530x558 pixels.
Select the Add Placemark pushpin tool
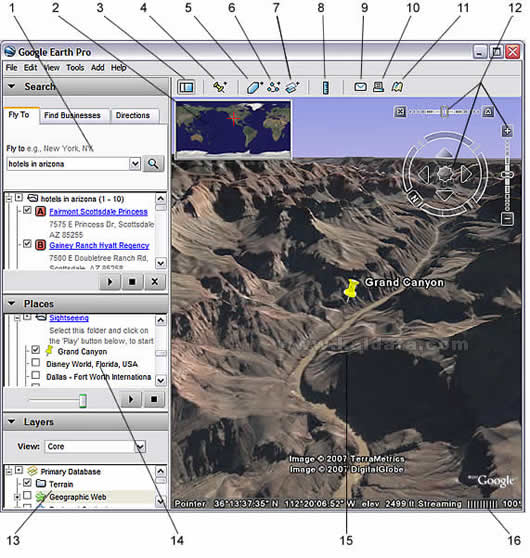click(x=220, y=87)
